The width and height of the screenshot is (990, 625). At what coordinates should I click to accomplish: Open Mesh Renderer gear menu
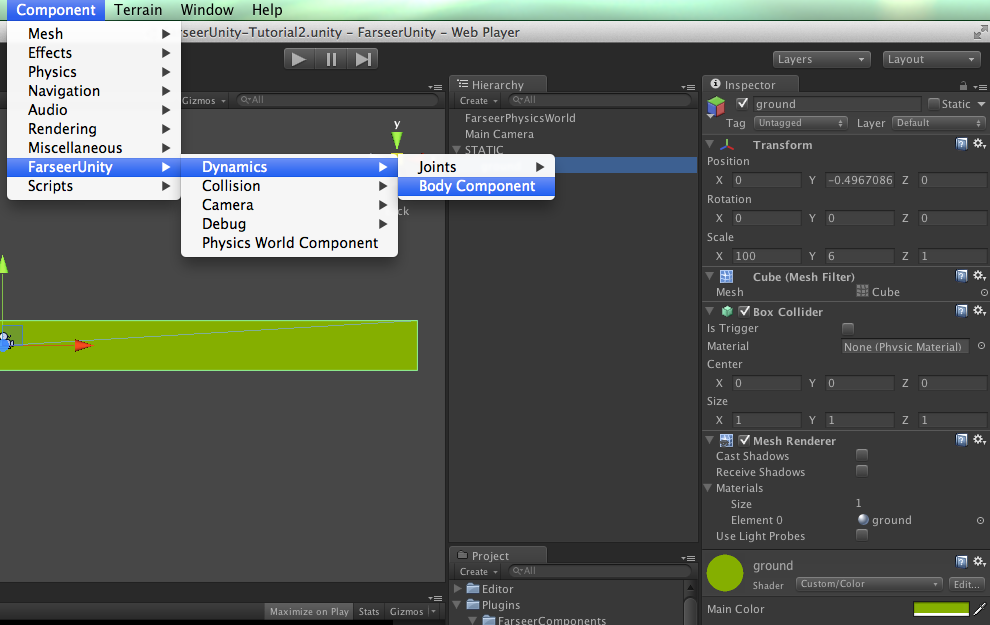(979, 440)
